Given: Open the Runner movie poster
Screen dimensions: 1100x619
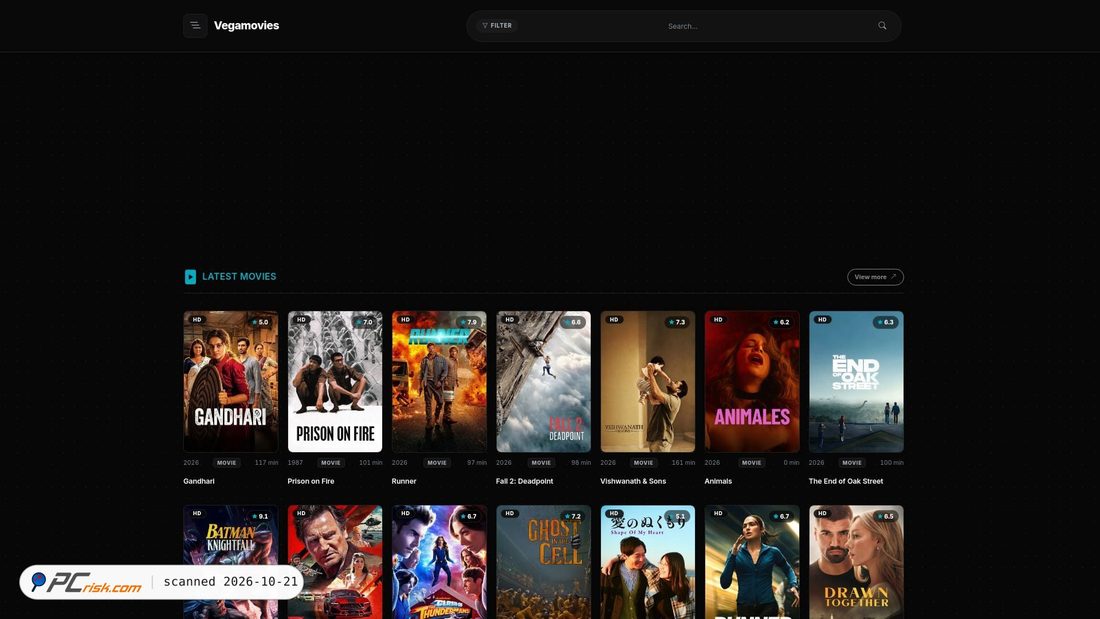Looking at the screenshot, I should coord(439,382).
